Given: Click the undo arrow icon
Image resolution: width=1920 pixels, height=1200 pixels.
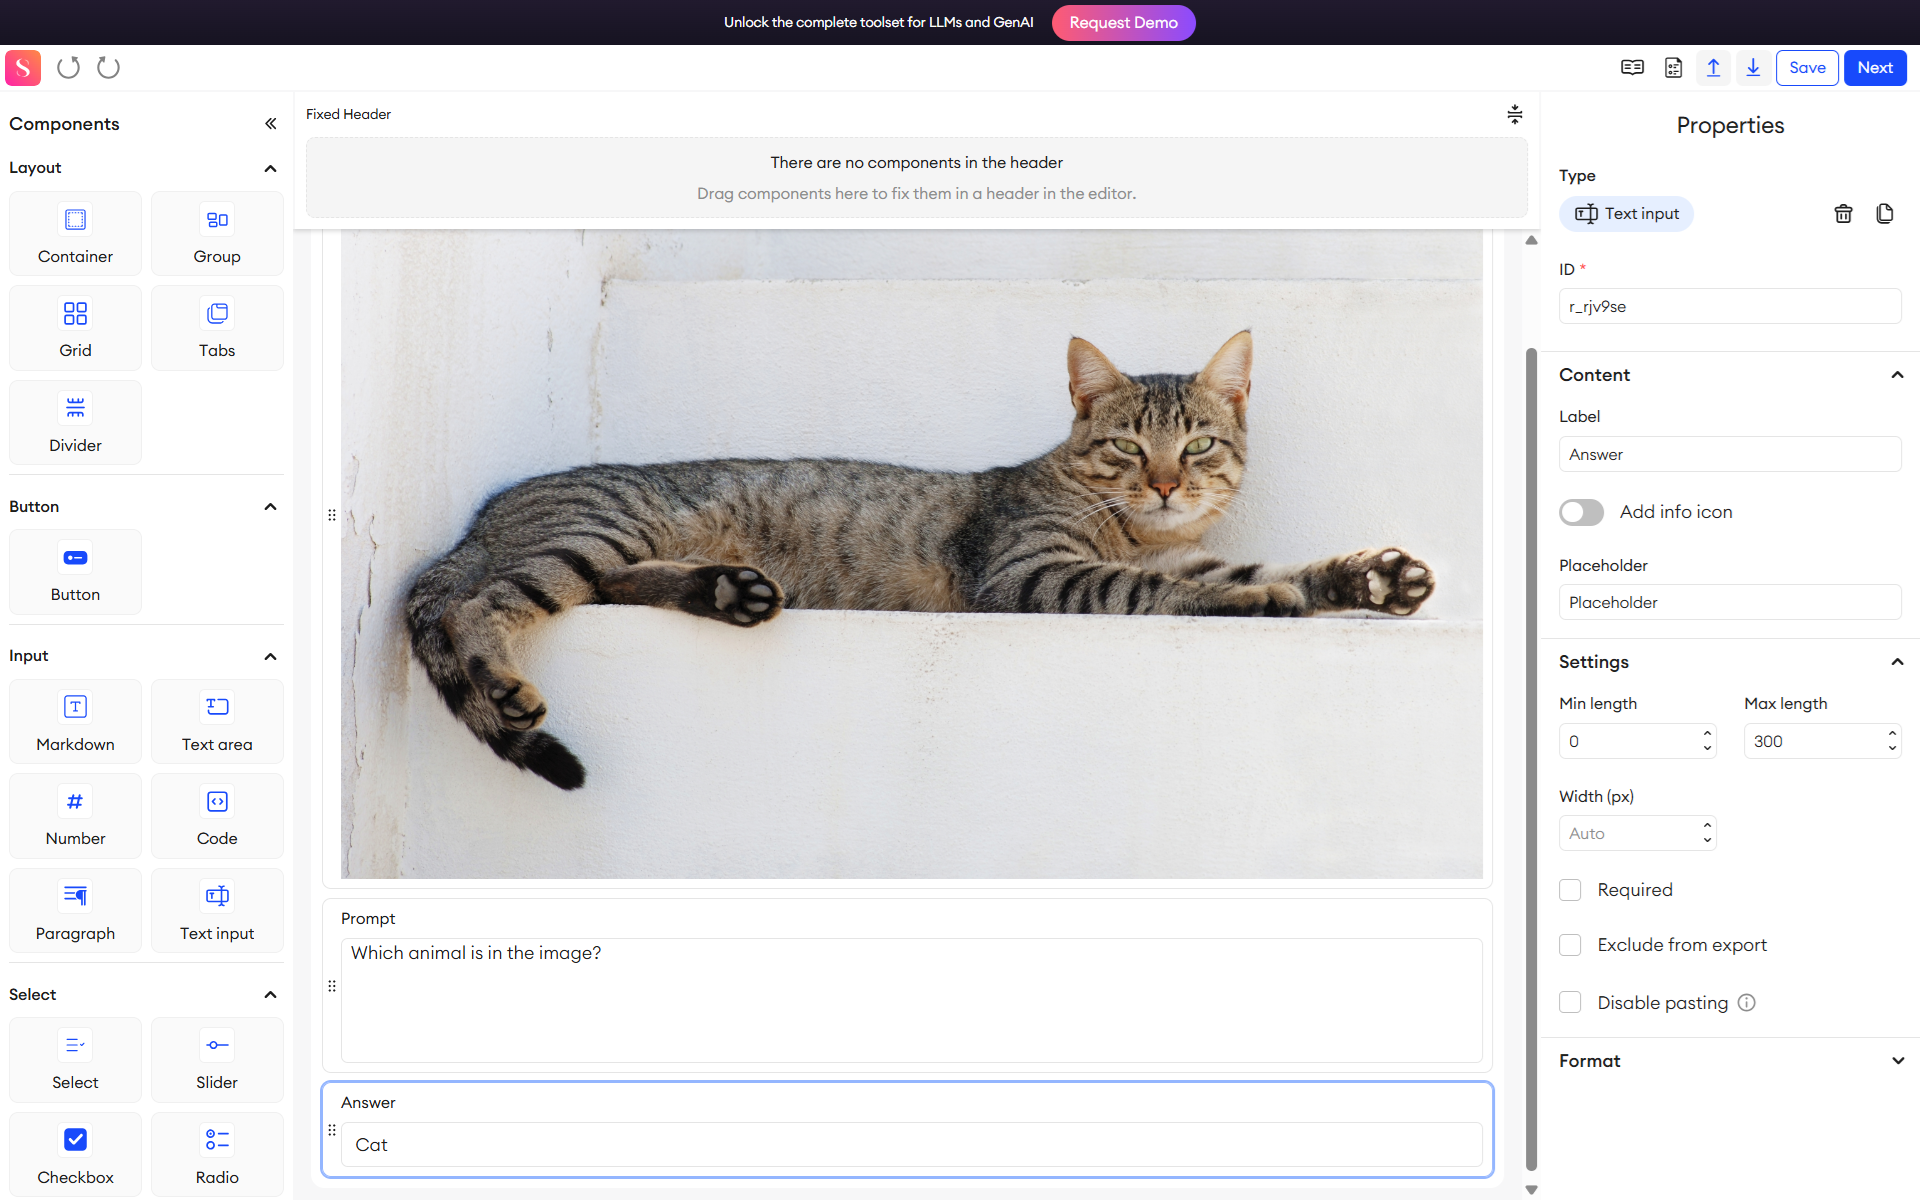Looking at the screenshot, I should (67, 68).
